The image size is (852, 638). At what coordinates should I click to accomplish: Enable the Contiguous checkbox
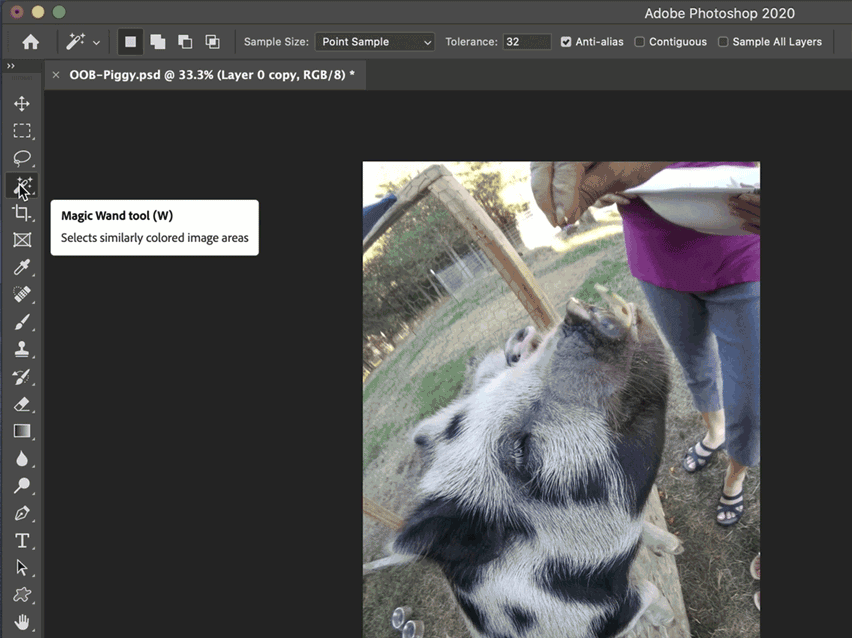click(640, 42)
